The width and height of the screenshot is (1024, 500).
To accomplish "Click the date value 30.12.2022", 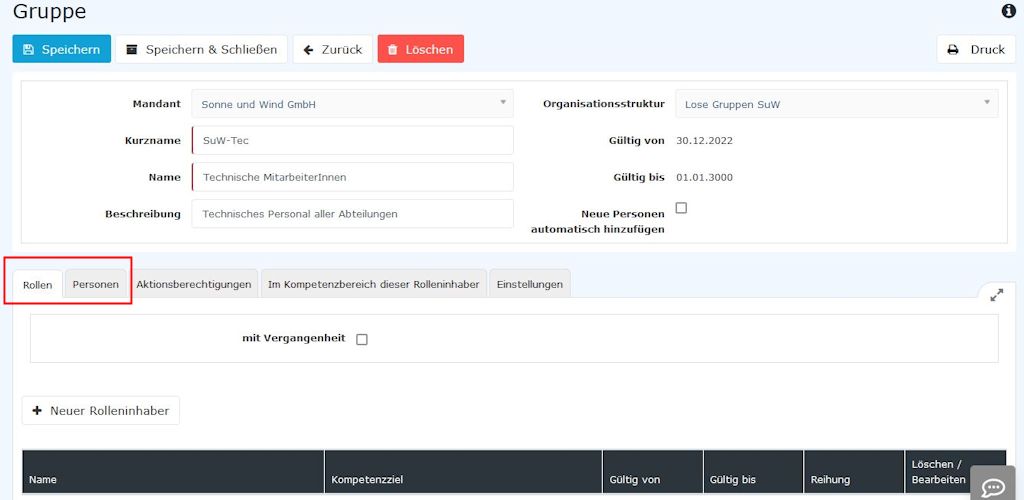I will [704, 140].
